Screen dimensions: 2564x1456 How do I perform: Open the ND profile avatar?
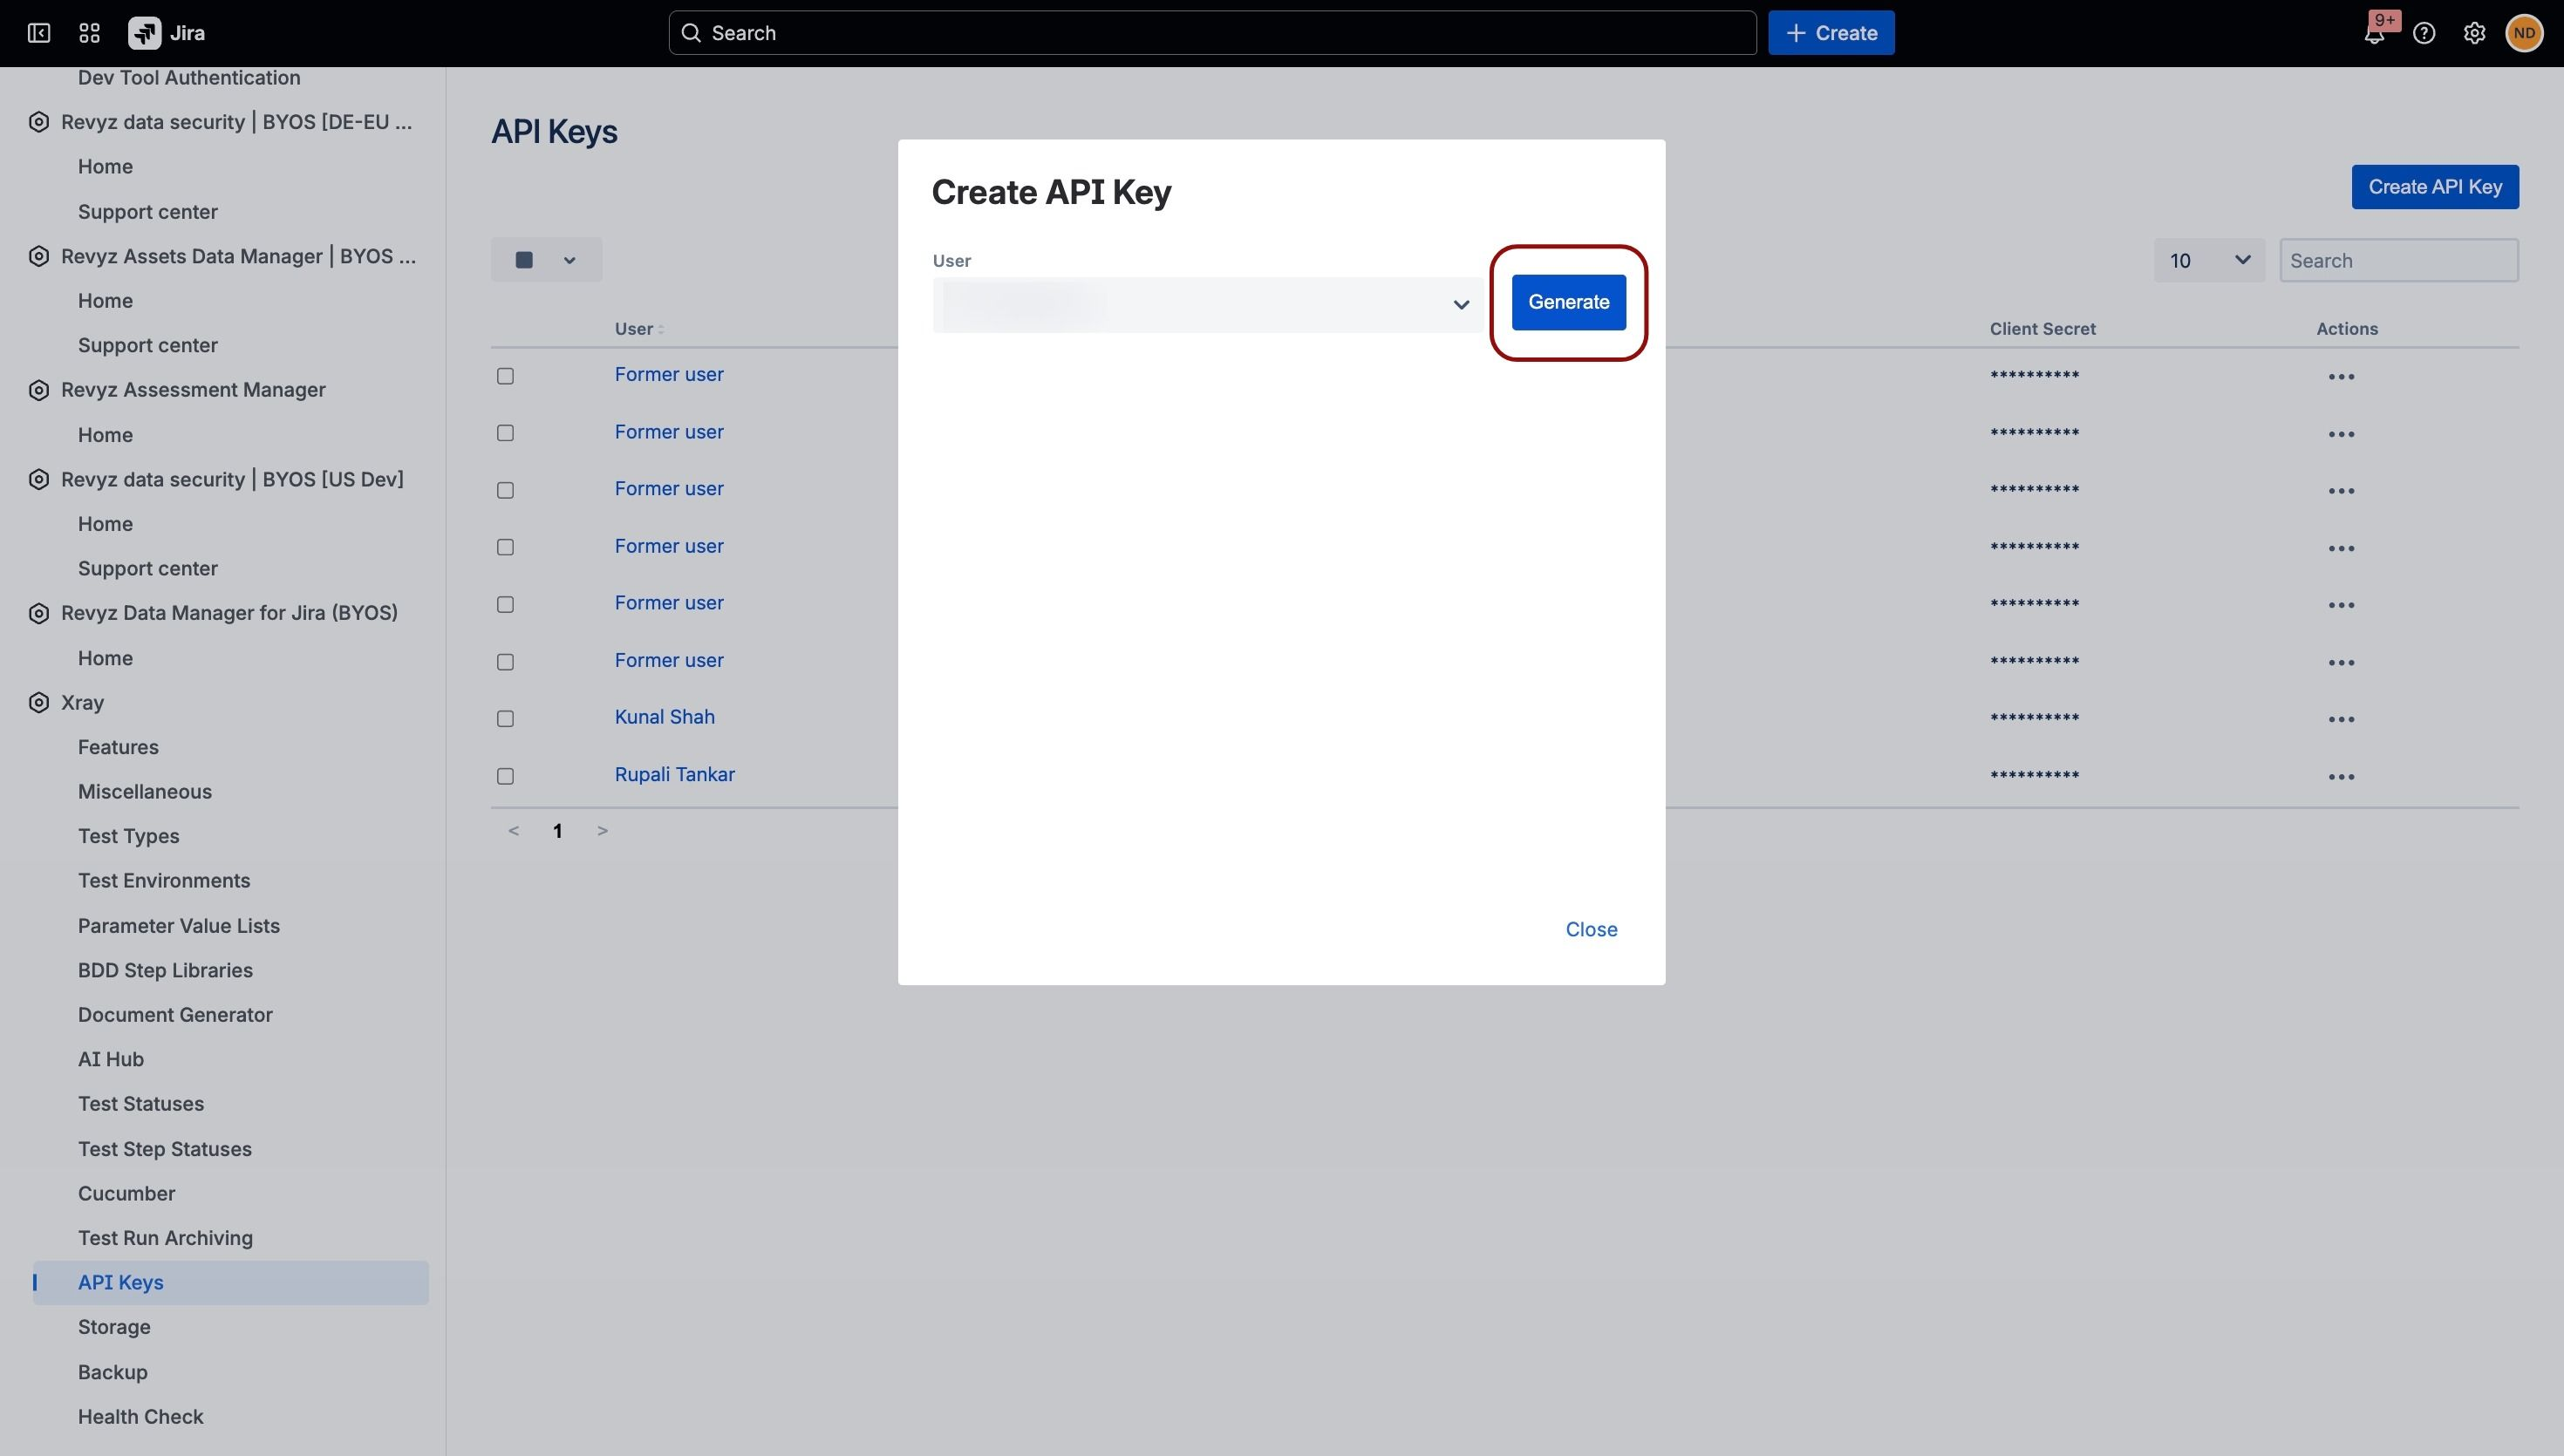2524,33
